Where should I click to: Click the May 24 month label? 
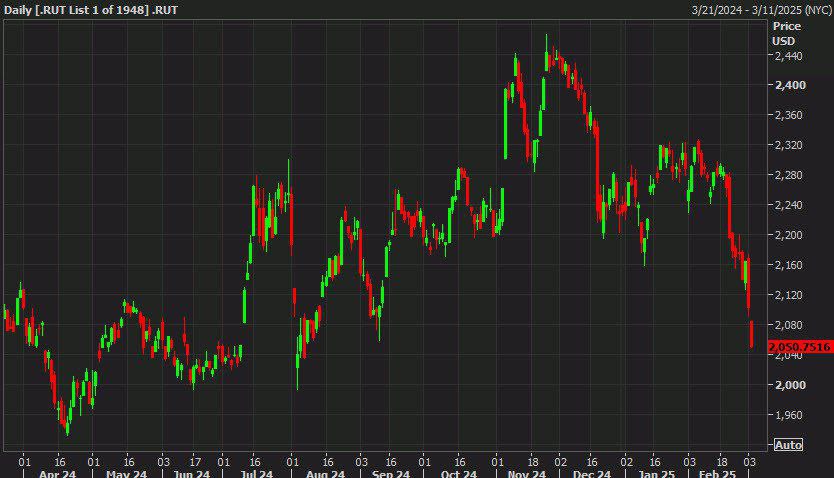point(126,473)
